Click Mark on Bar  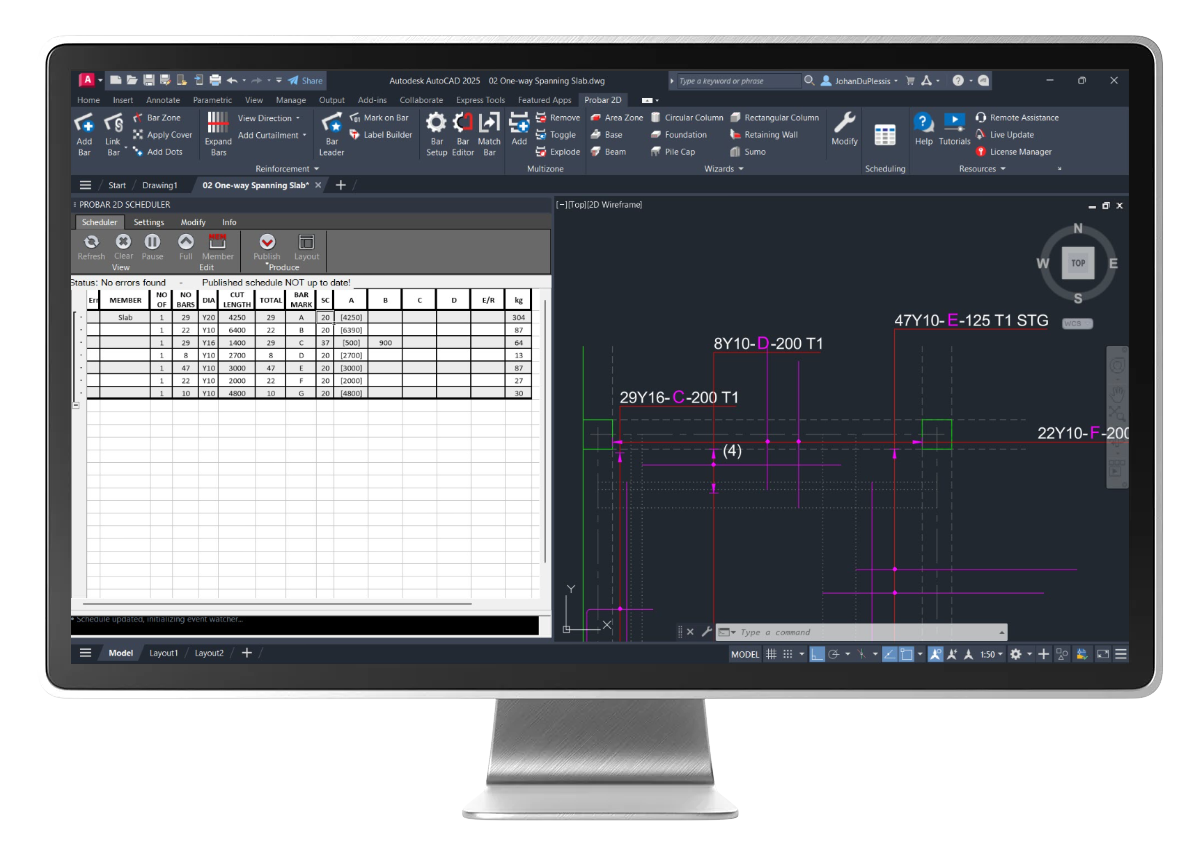379,117
